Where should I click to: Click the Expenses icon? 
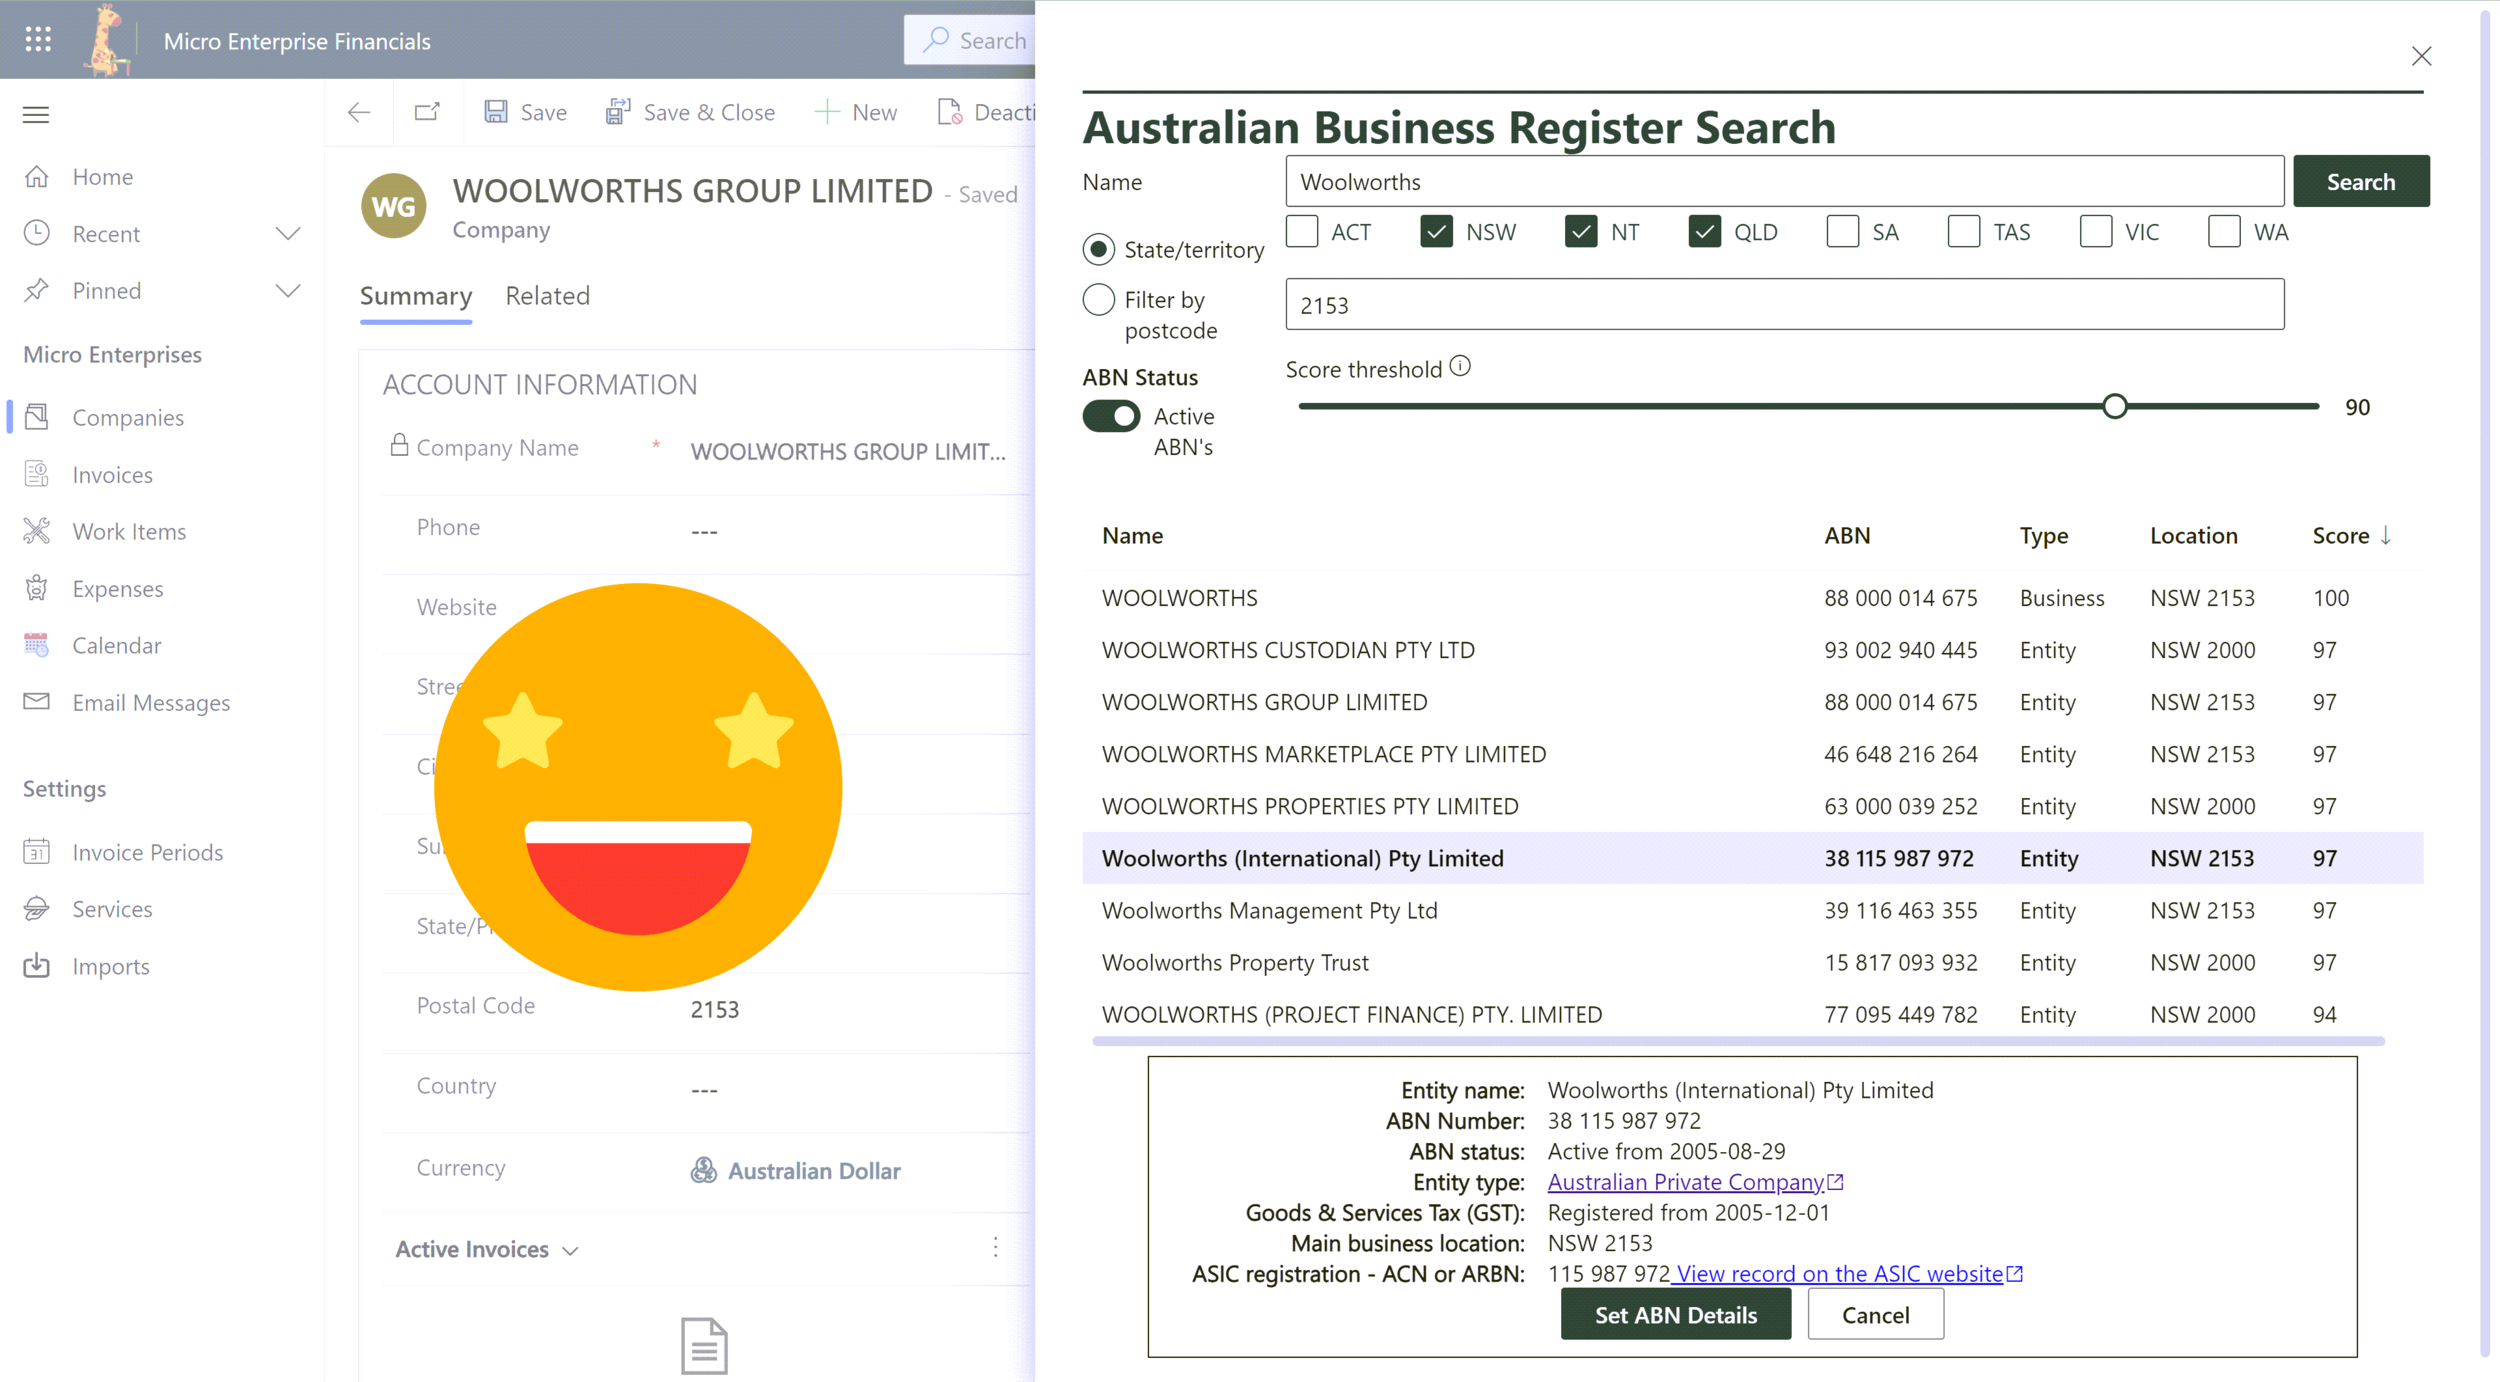(x=36, y=588)
